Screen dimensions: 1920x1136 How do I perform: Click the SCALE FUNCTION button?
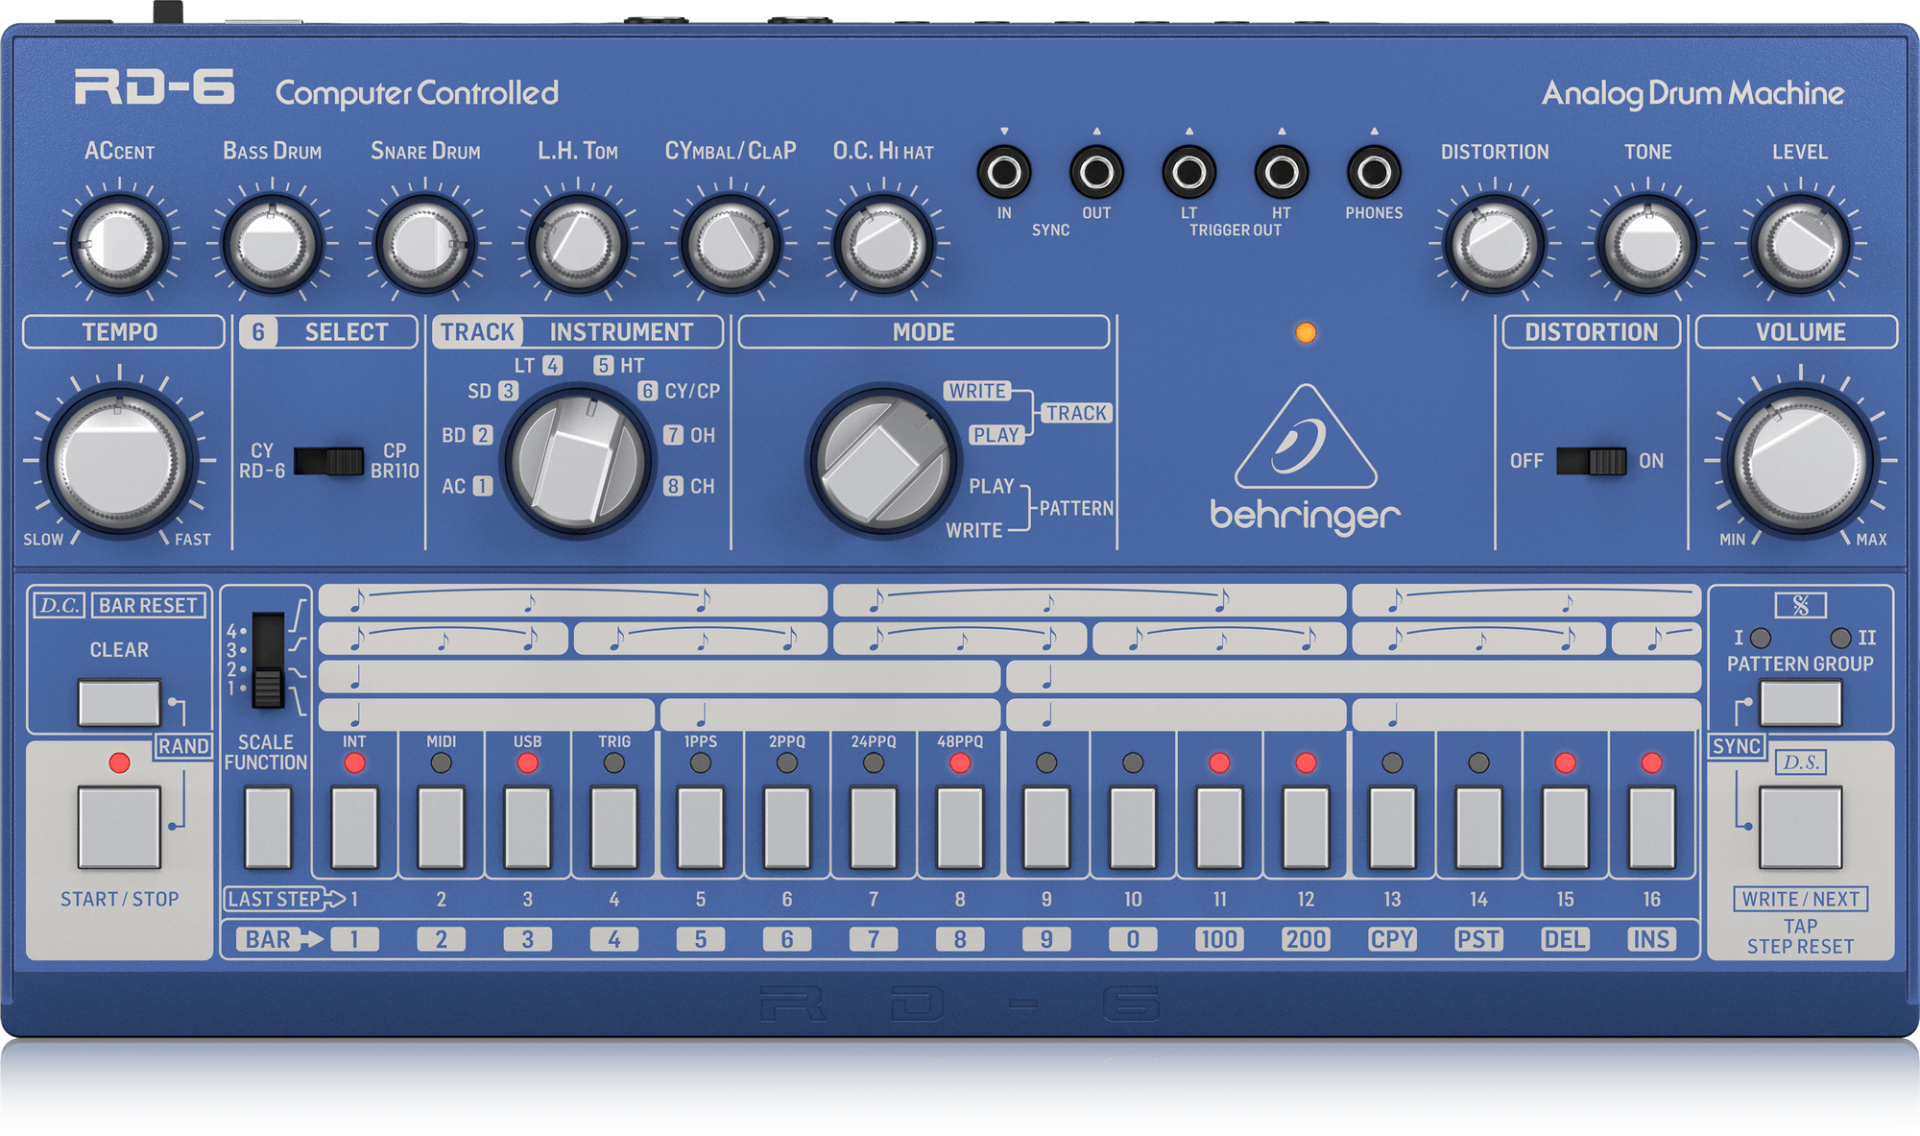coord(268,827)
